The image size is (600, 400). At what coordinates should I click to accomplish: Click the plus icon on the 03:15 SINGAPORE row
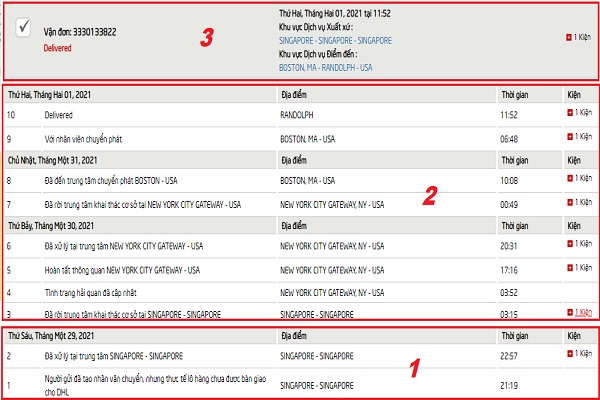570,313
